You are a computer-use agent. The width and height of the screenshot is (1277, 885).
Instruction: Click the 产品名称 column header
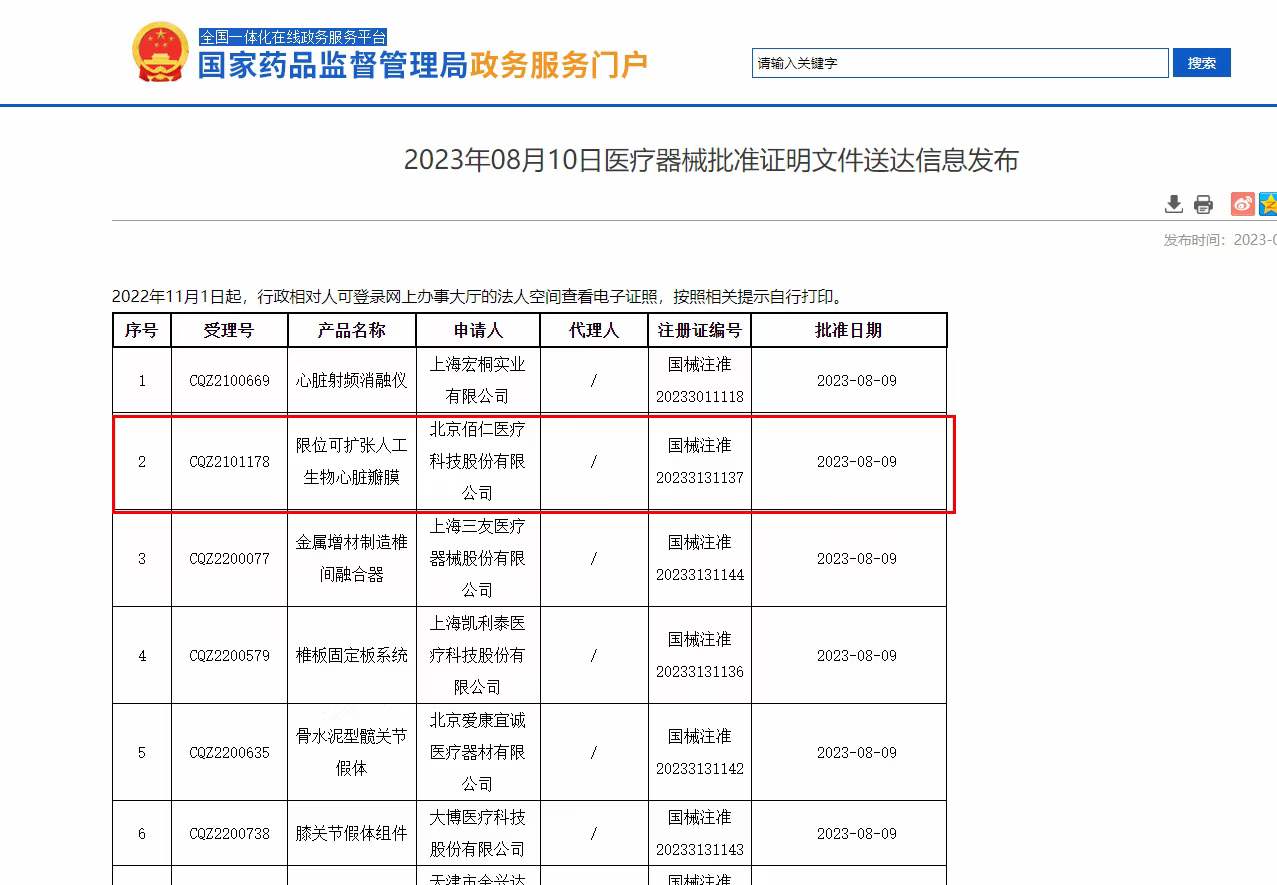[351, 330]
